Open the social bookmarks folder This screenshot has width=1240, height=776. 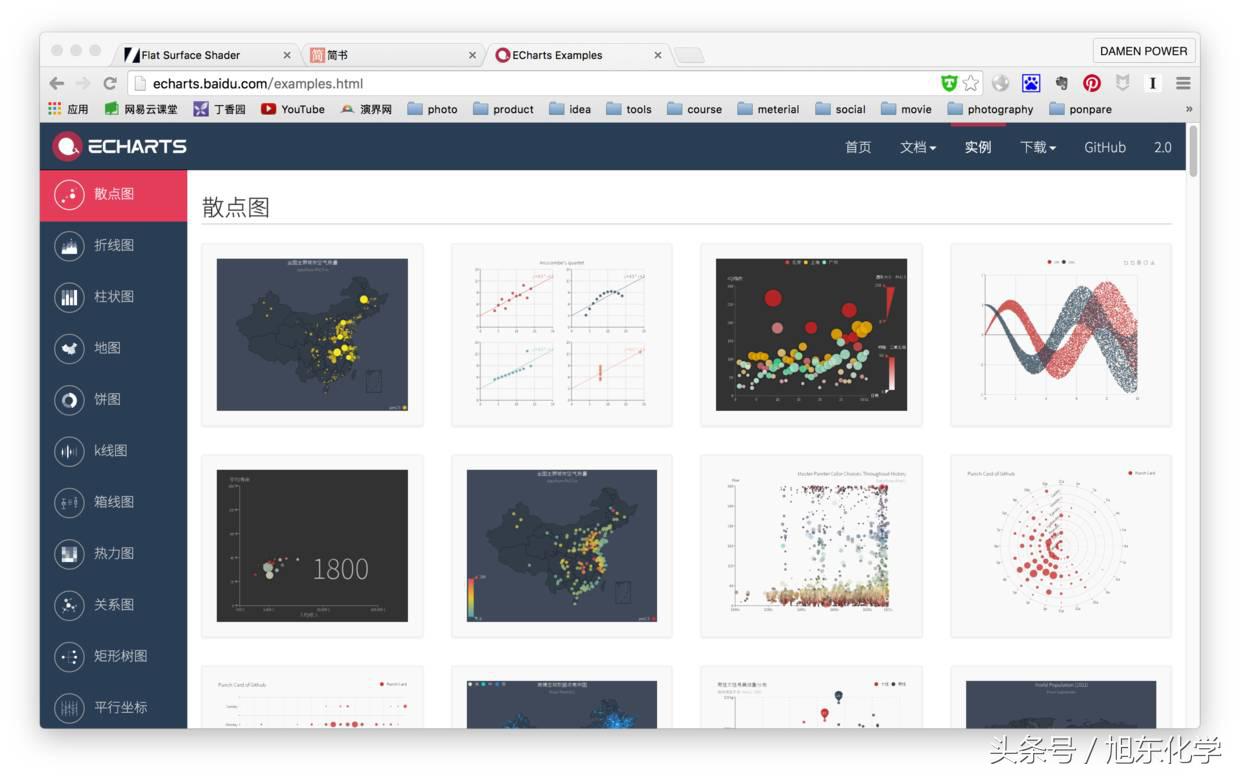[840, 109]
